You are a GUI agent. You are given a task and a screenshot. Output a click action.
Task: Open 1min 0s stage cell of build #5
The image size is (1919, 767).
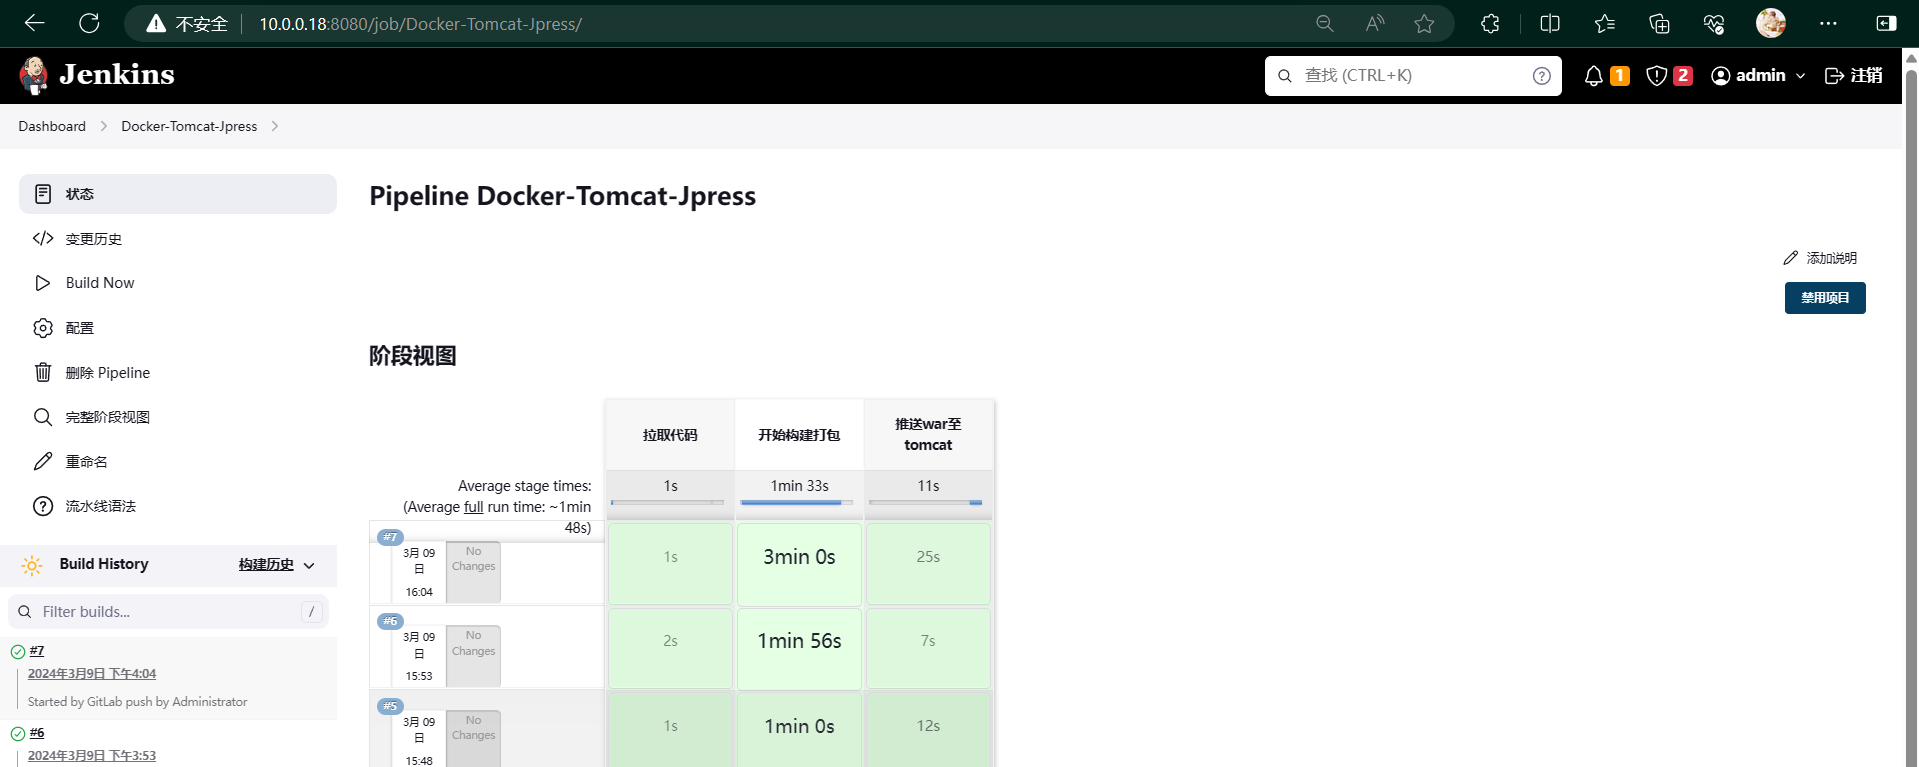click(x=799, y=730)
